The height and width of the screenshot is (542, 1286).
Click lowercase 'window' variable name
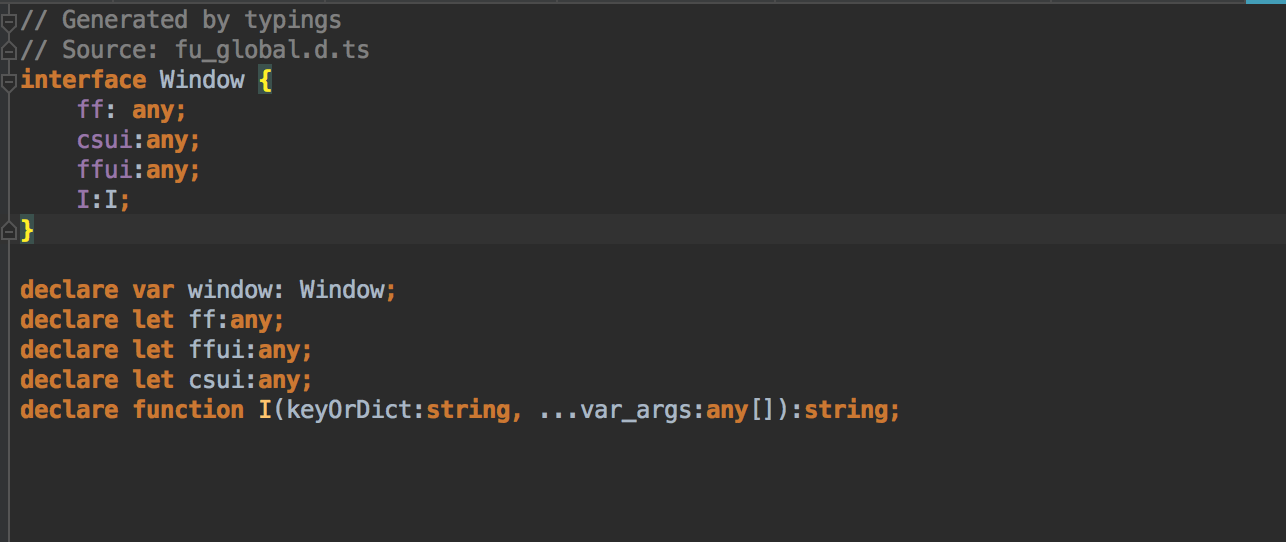pos(230,290)
